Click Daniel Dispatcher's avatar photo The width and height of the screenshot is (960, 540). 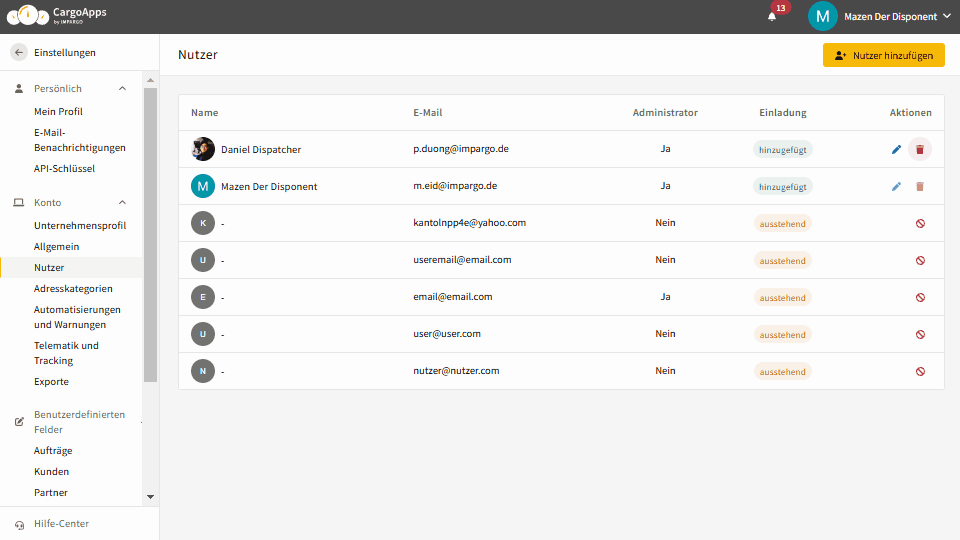pyautogui.click(x=203, y=149)
